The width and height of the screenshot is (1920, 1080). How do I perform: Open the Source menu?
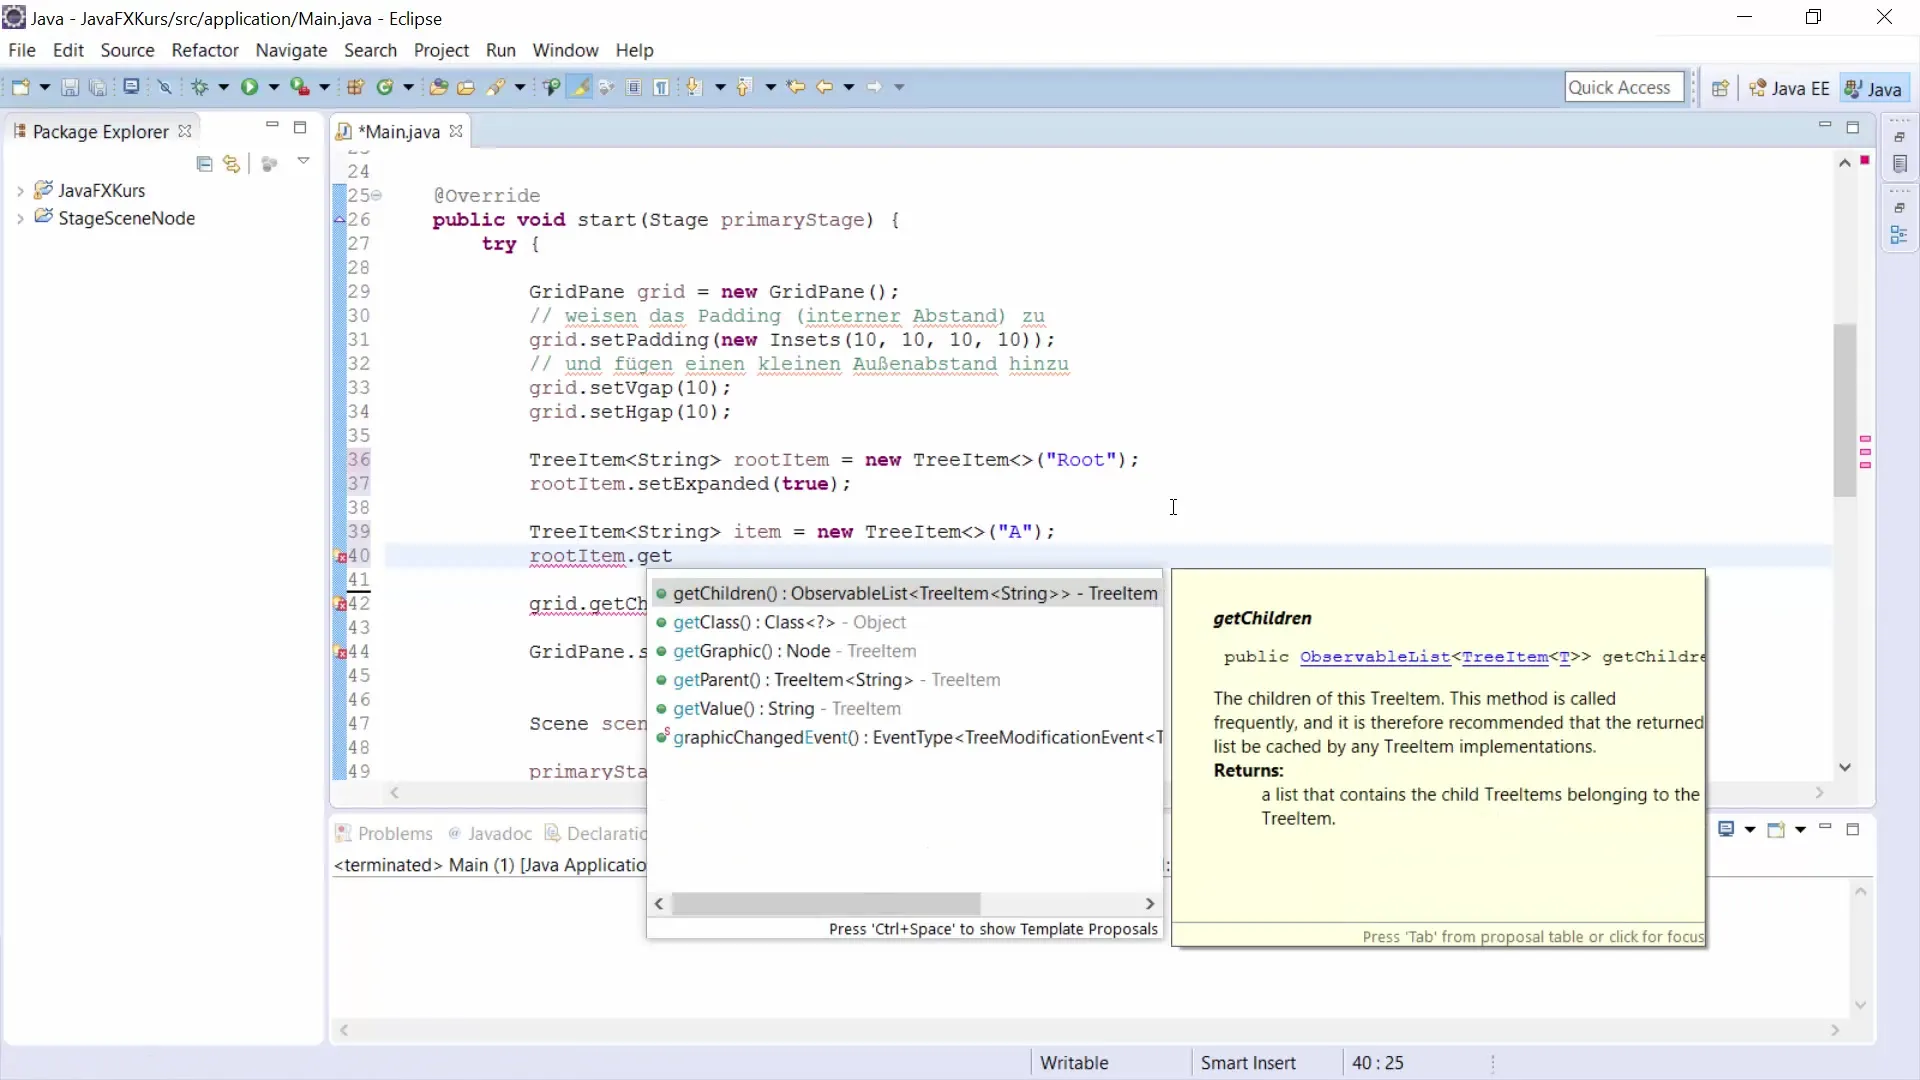pyautogui.click(x=127, y=50)
